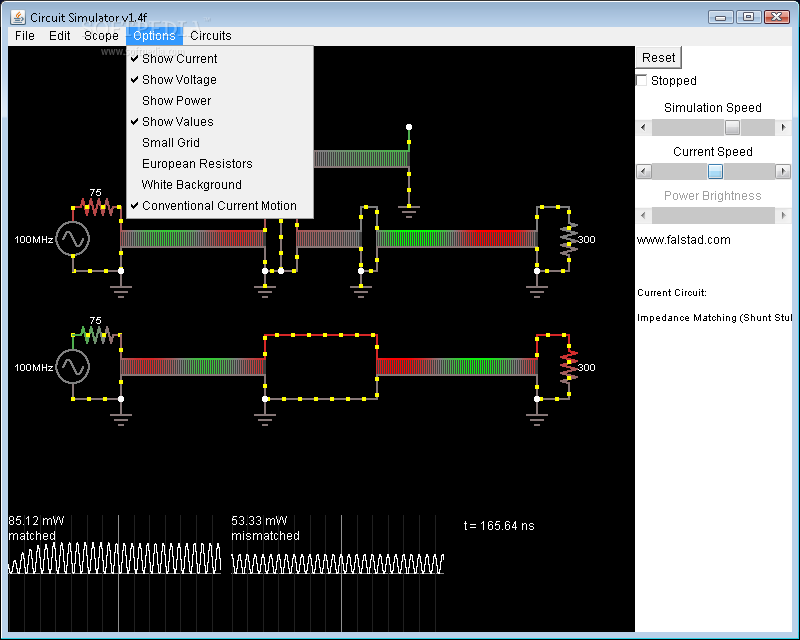Toggle the Show Current option
This screenshot has height=640, width=800.
pyautogui.click(x=220, y=59)
